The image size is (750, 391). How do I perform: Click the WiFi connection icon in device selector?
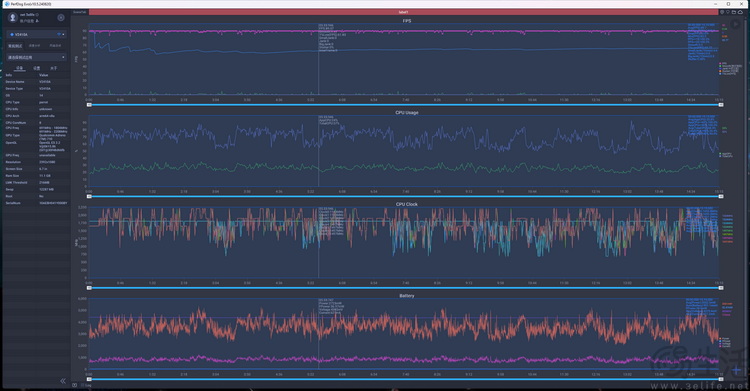pyautogui.click(x=59, y=34)
